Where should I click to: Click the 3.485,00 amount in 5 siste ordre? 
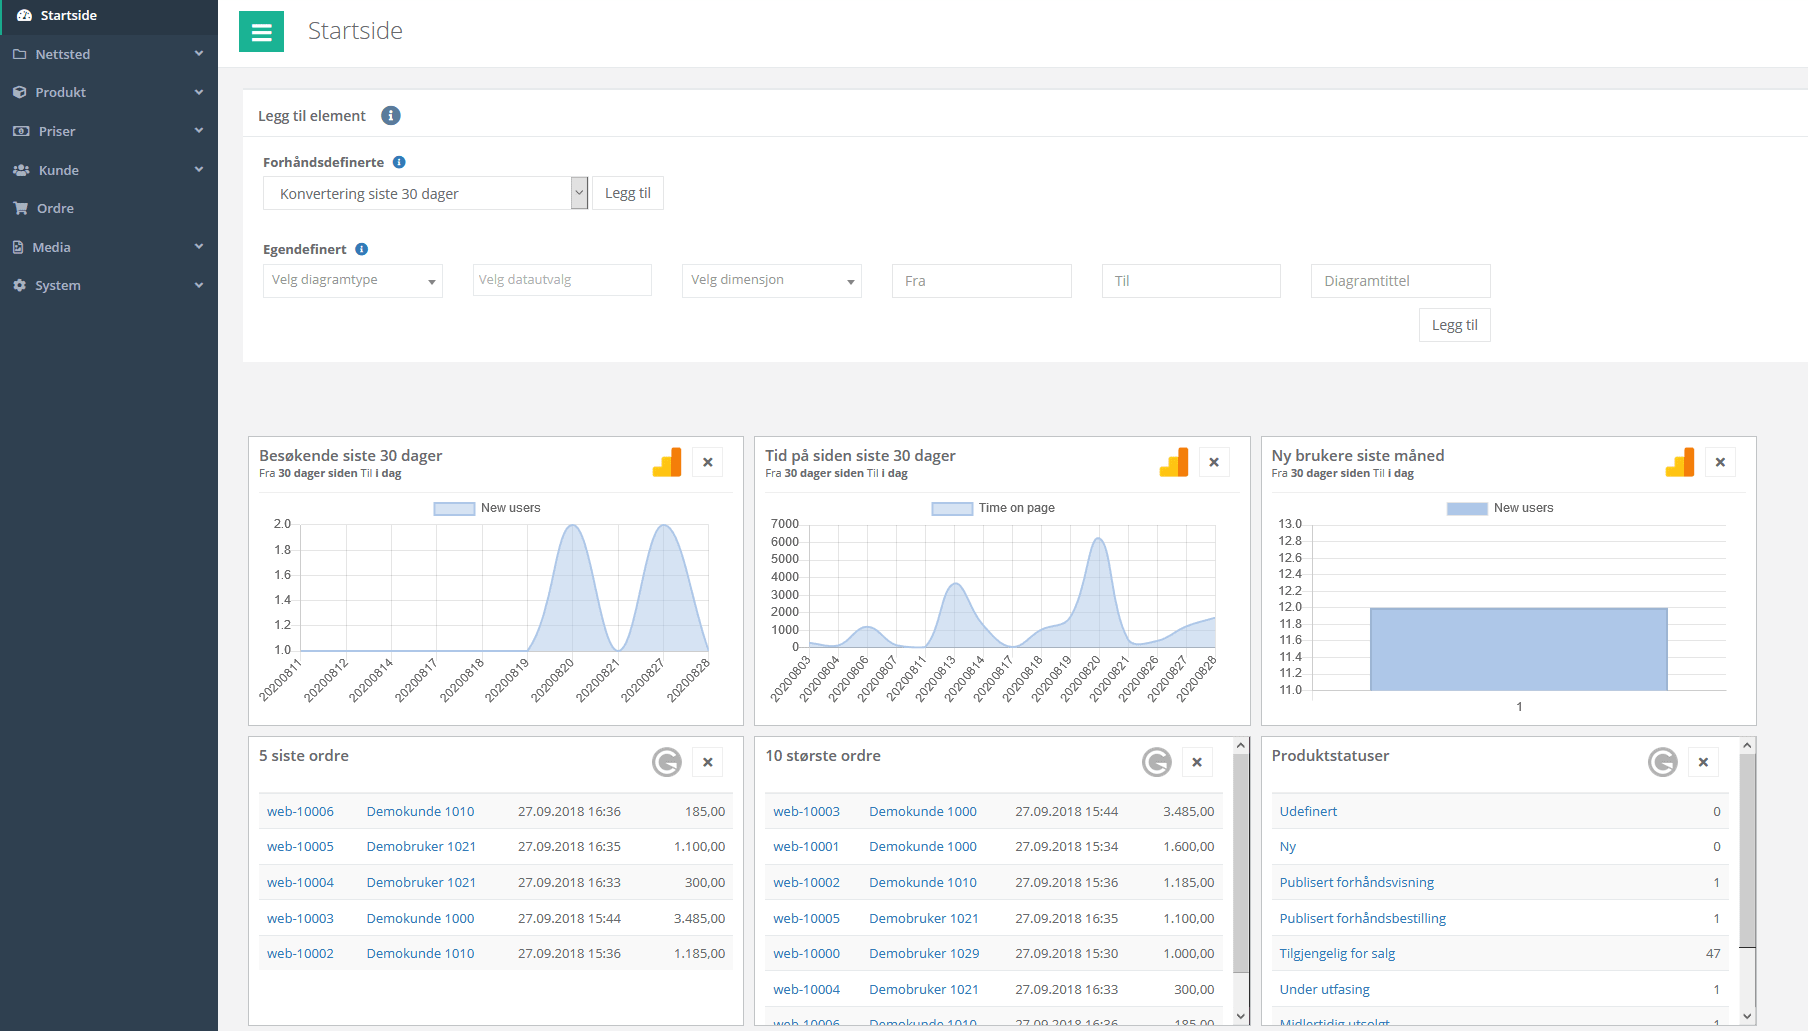(699, 918)
